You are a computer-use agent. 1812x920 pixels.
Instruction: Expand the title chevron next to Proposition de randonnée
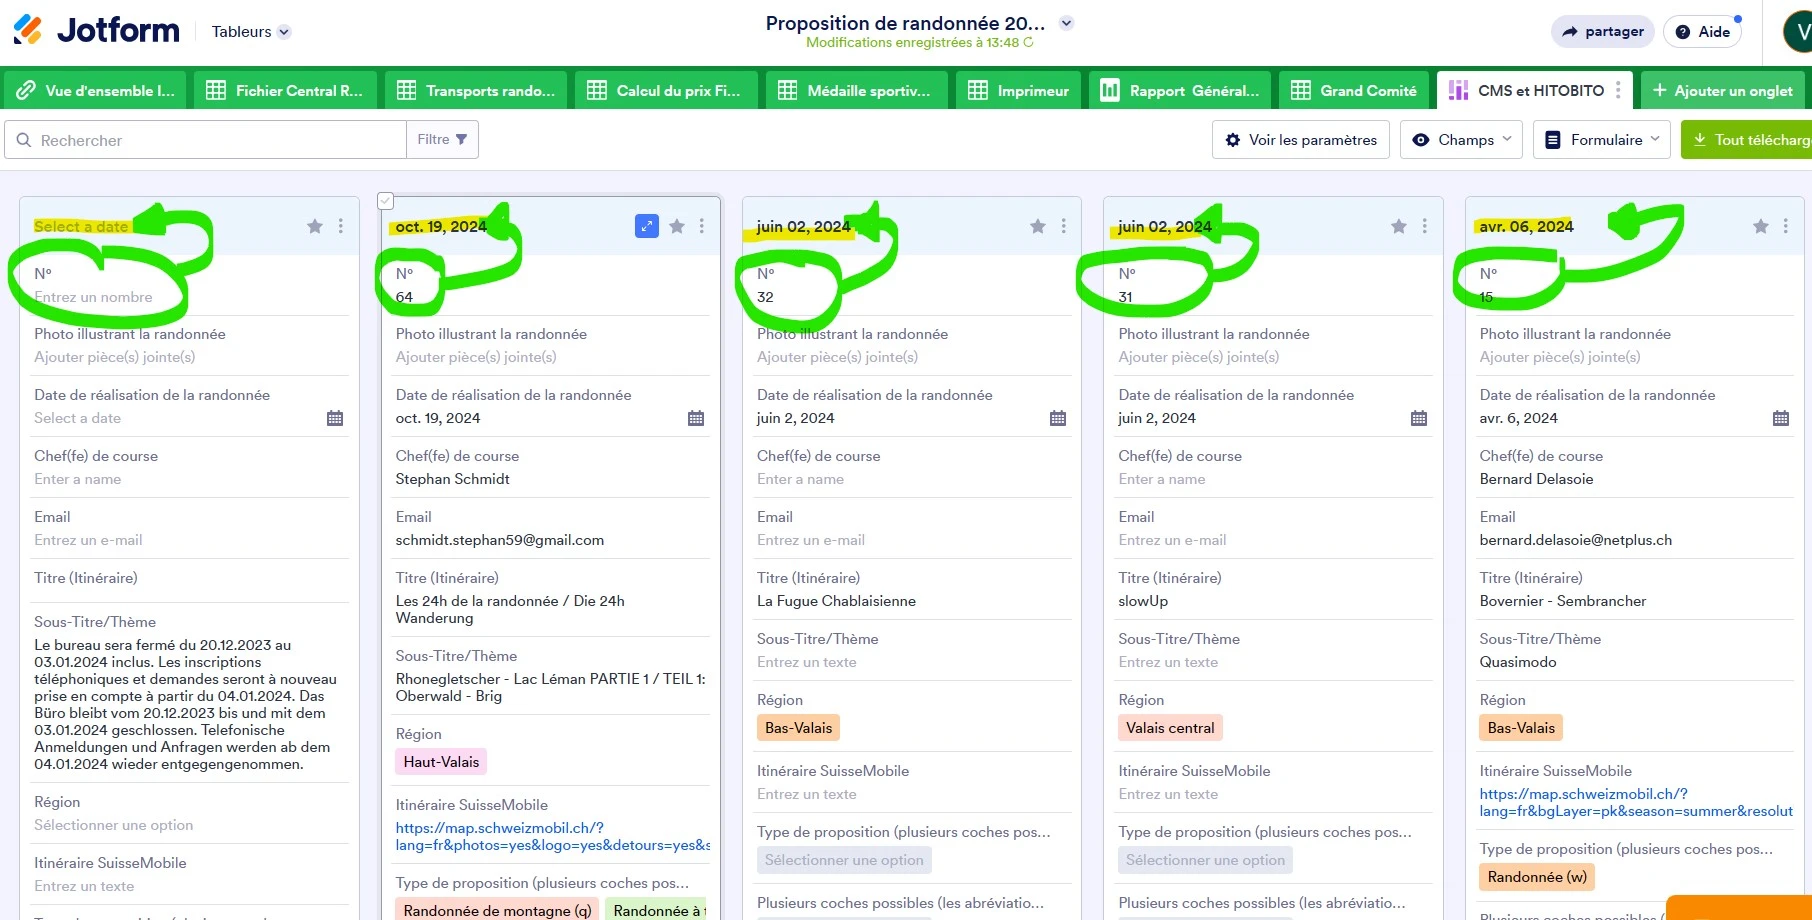click(x=1067, y=23)
